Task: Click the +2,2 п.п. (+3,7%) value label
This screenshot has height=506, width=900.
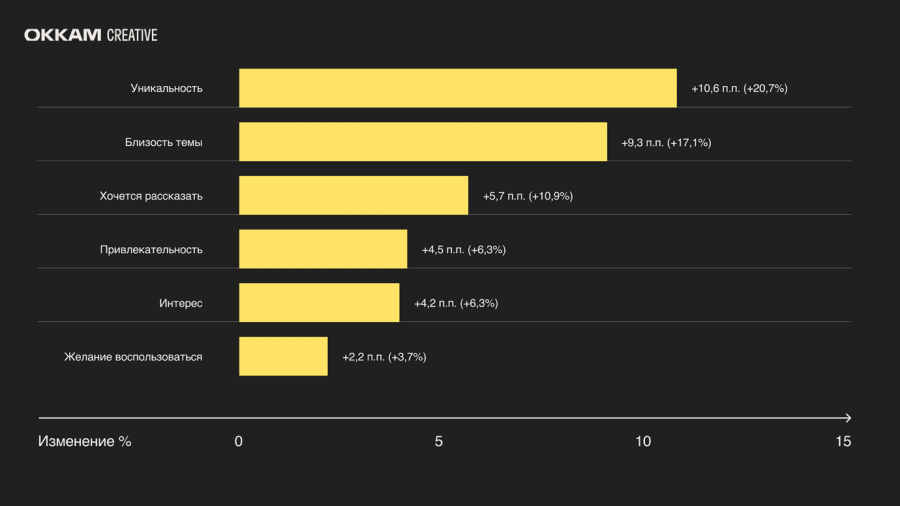Action: [384, 357]
